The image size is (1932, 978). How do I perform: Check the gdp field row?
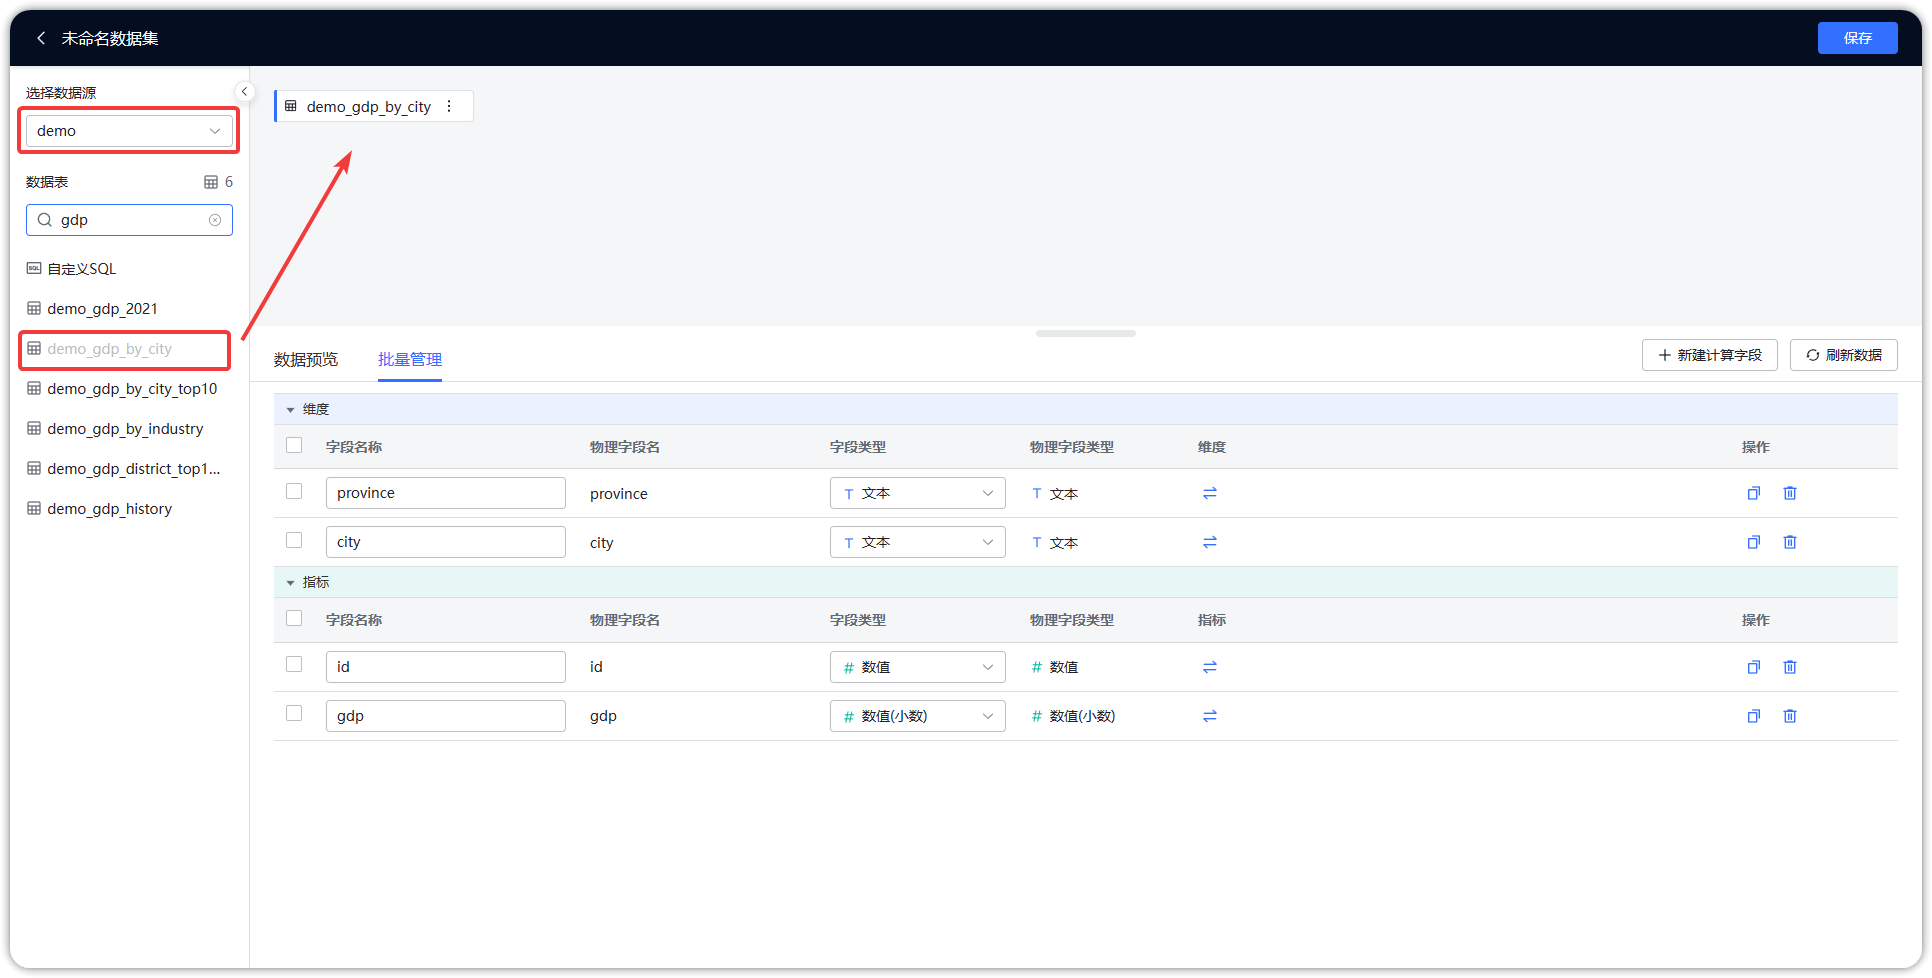tap(294, 714)
